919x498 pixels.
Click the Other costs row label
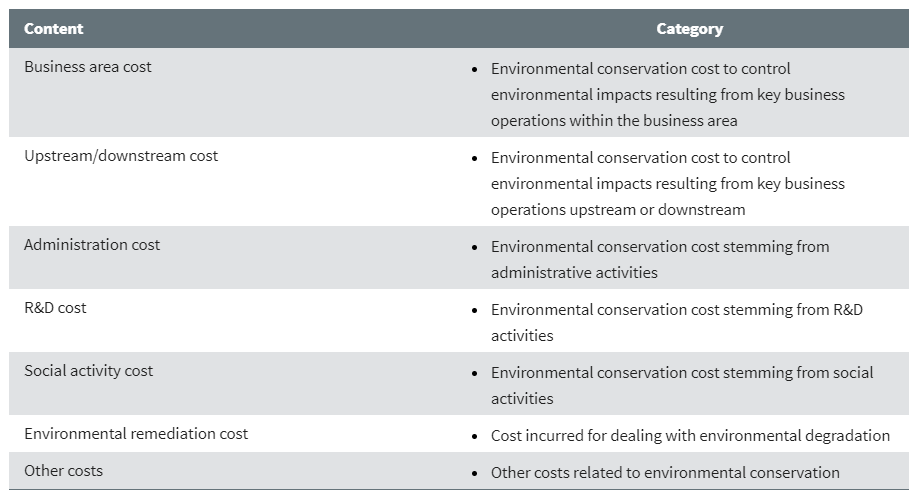click(x=63, y=470)
